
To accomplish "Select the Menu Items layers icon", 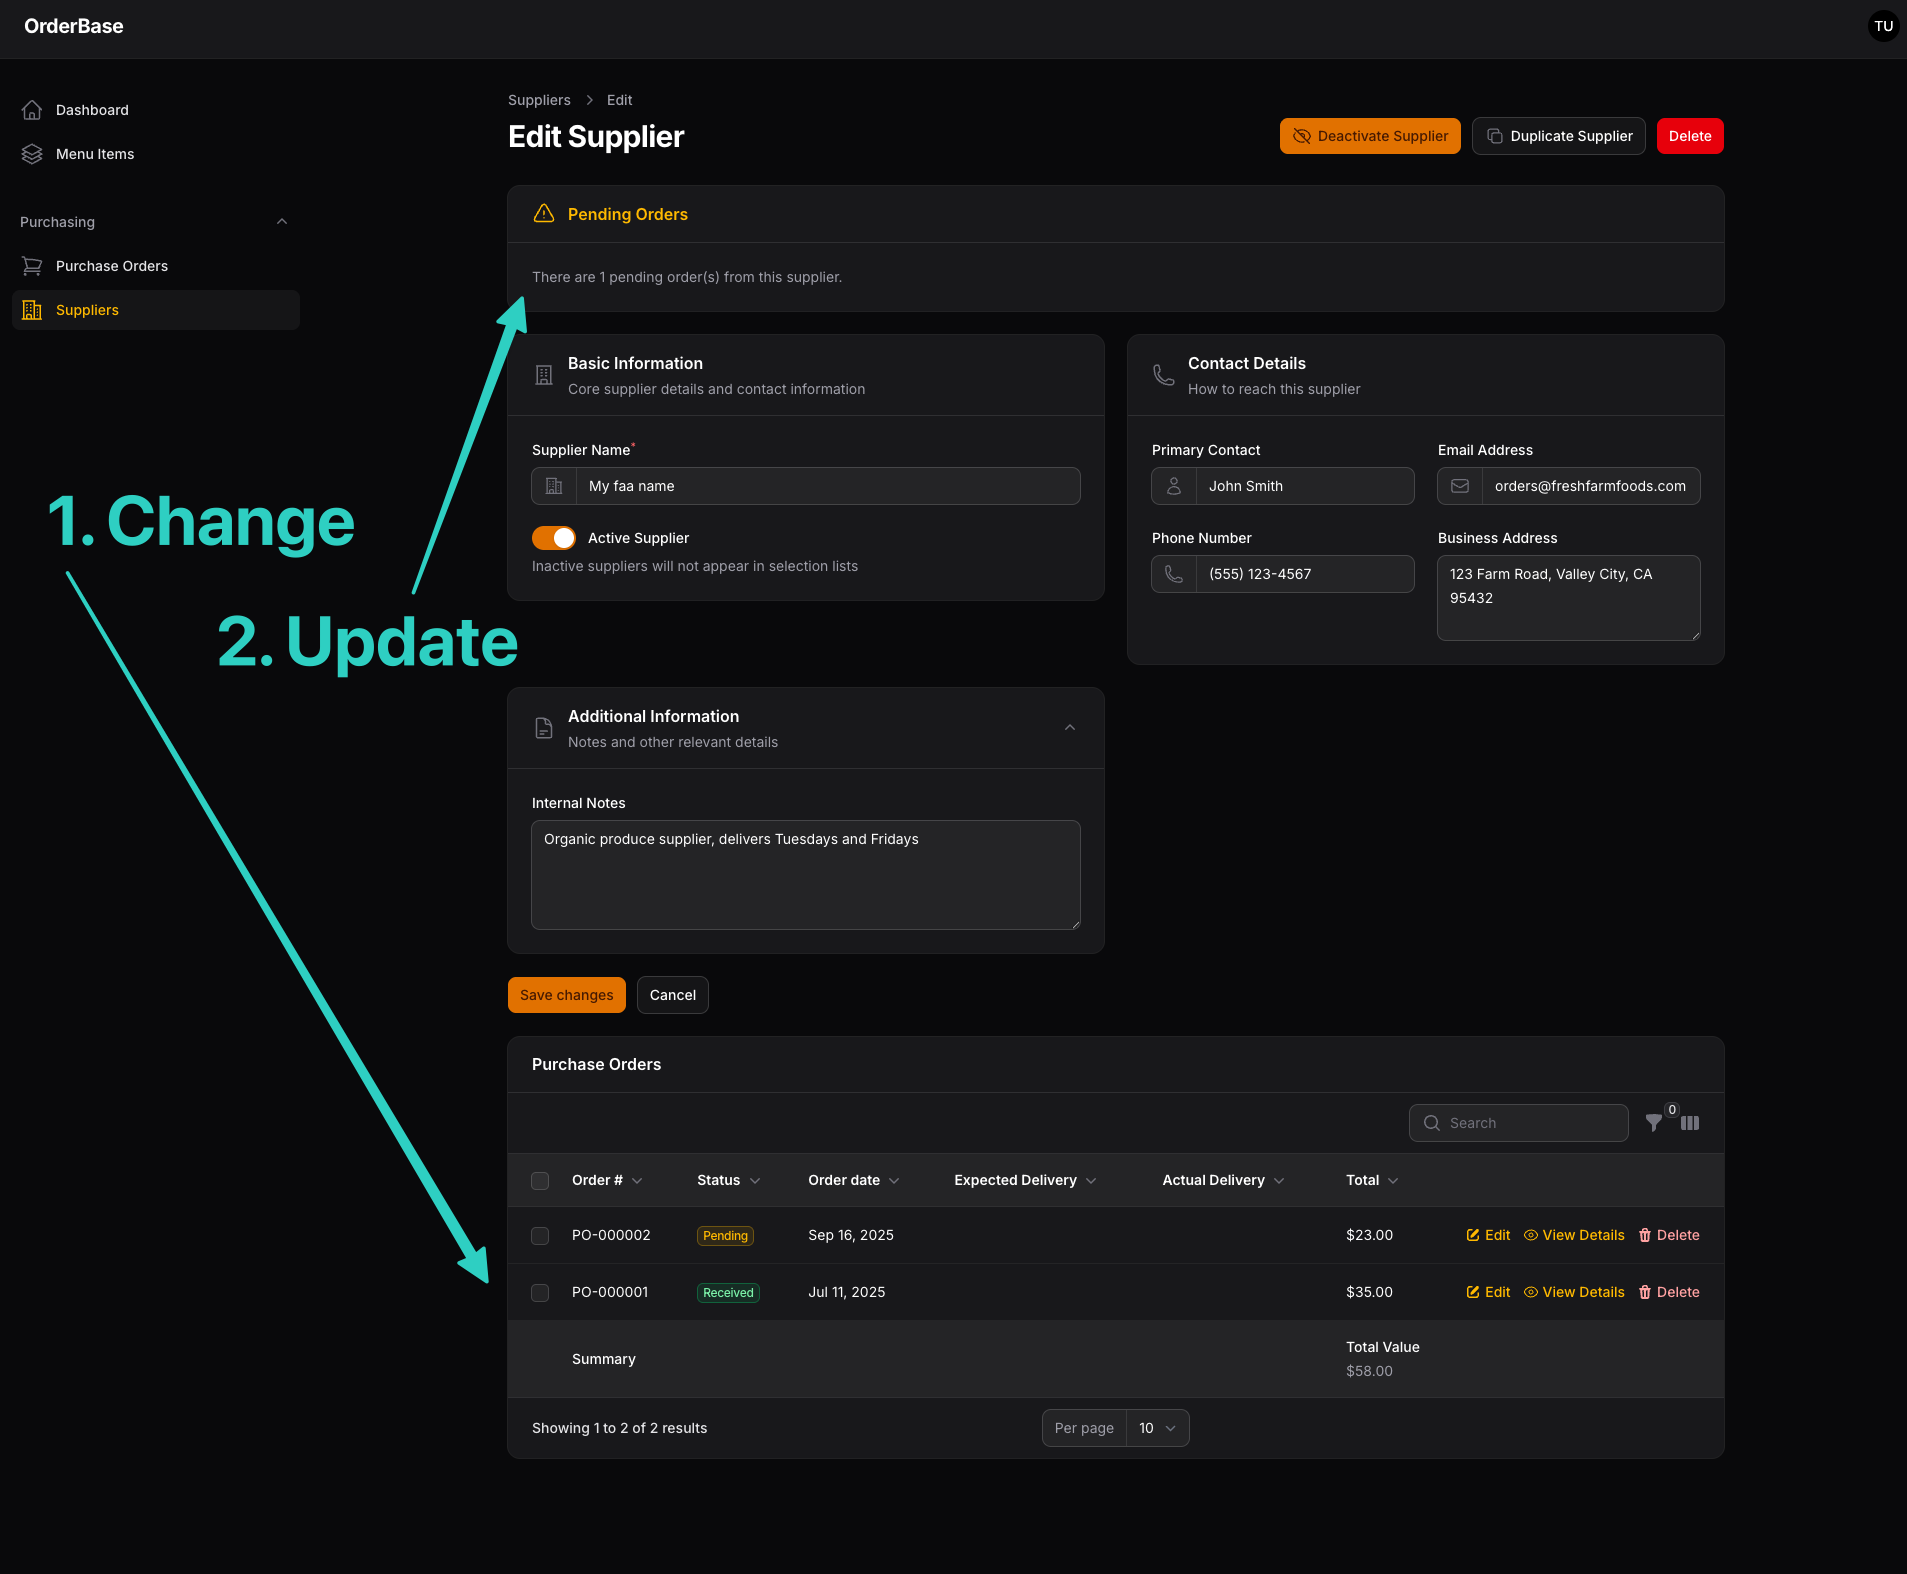I will [x=32, y=153].
